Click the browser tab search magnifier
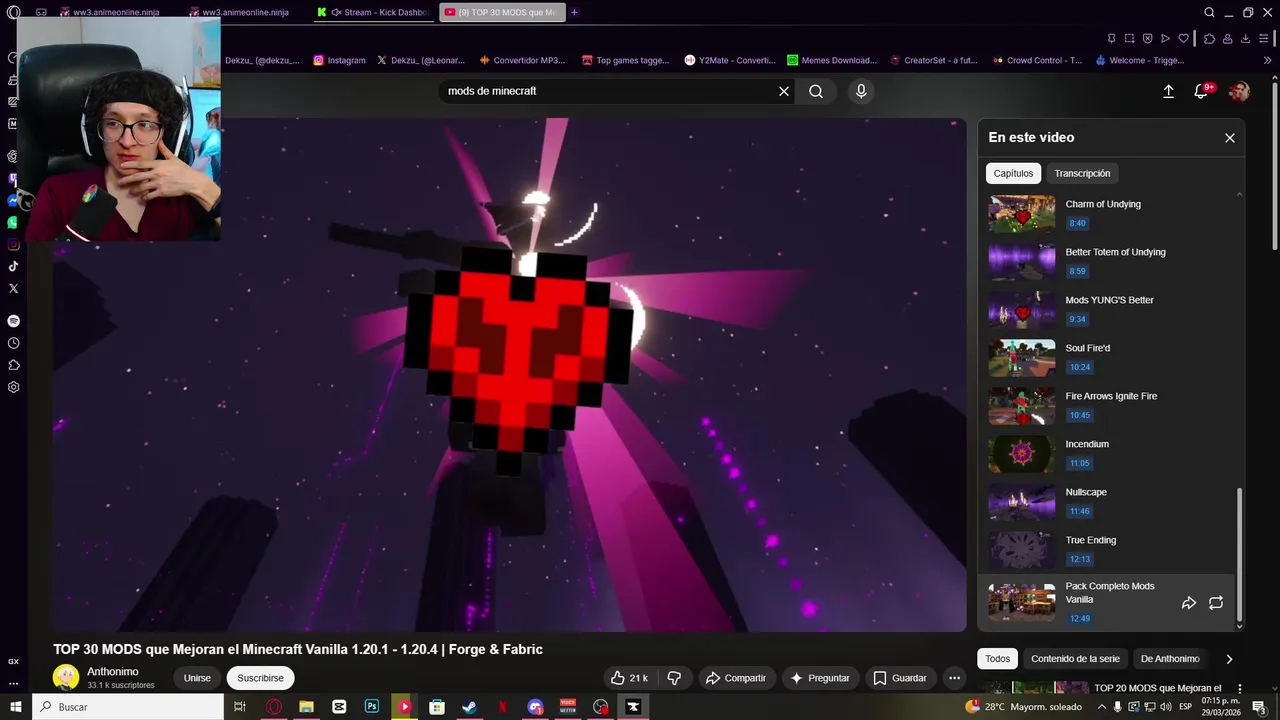 coord(1209,12)
